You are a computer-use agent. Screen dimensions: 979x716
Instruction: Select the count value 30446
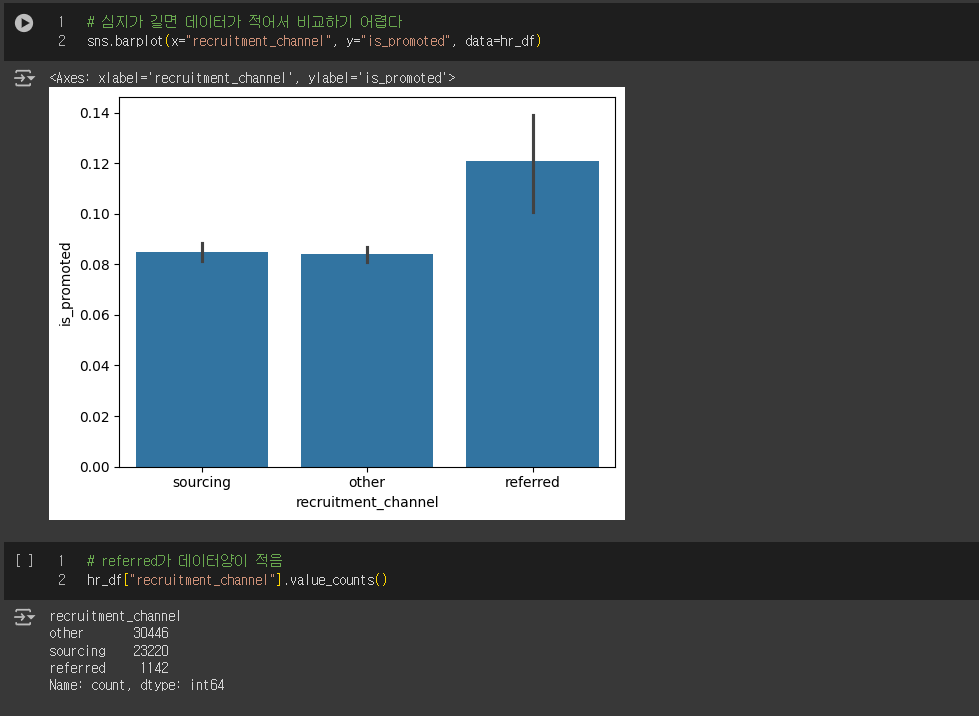point(150,634)
